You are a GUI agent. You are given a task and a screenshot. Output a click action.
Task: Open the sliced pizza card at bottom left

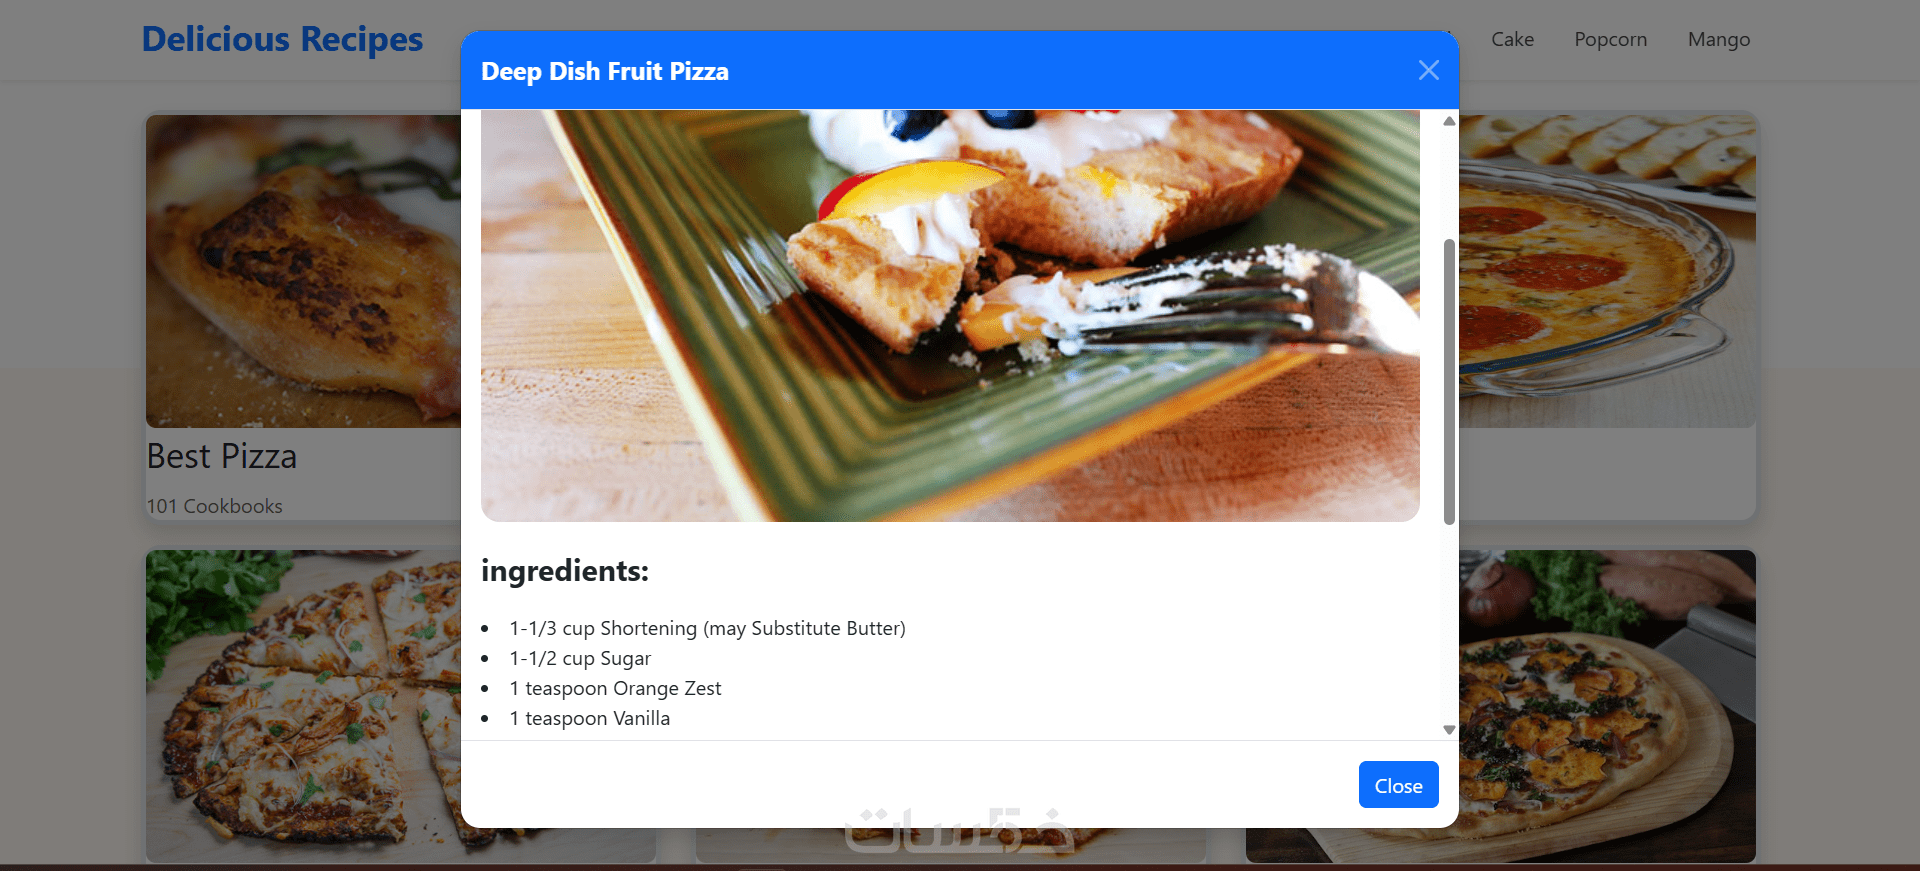point(303,706)
